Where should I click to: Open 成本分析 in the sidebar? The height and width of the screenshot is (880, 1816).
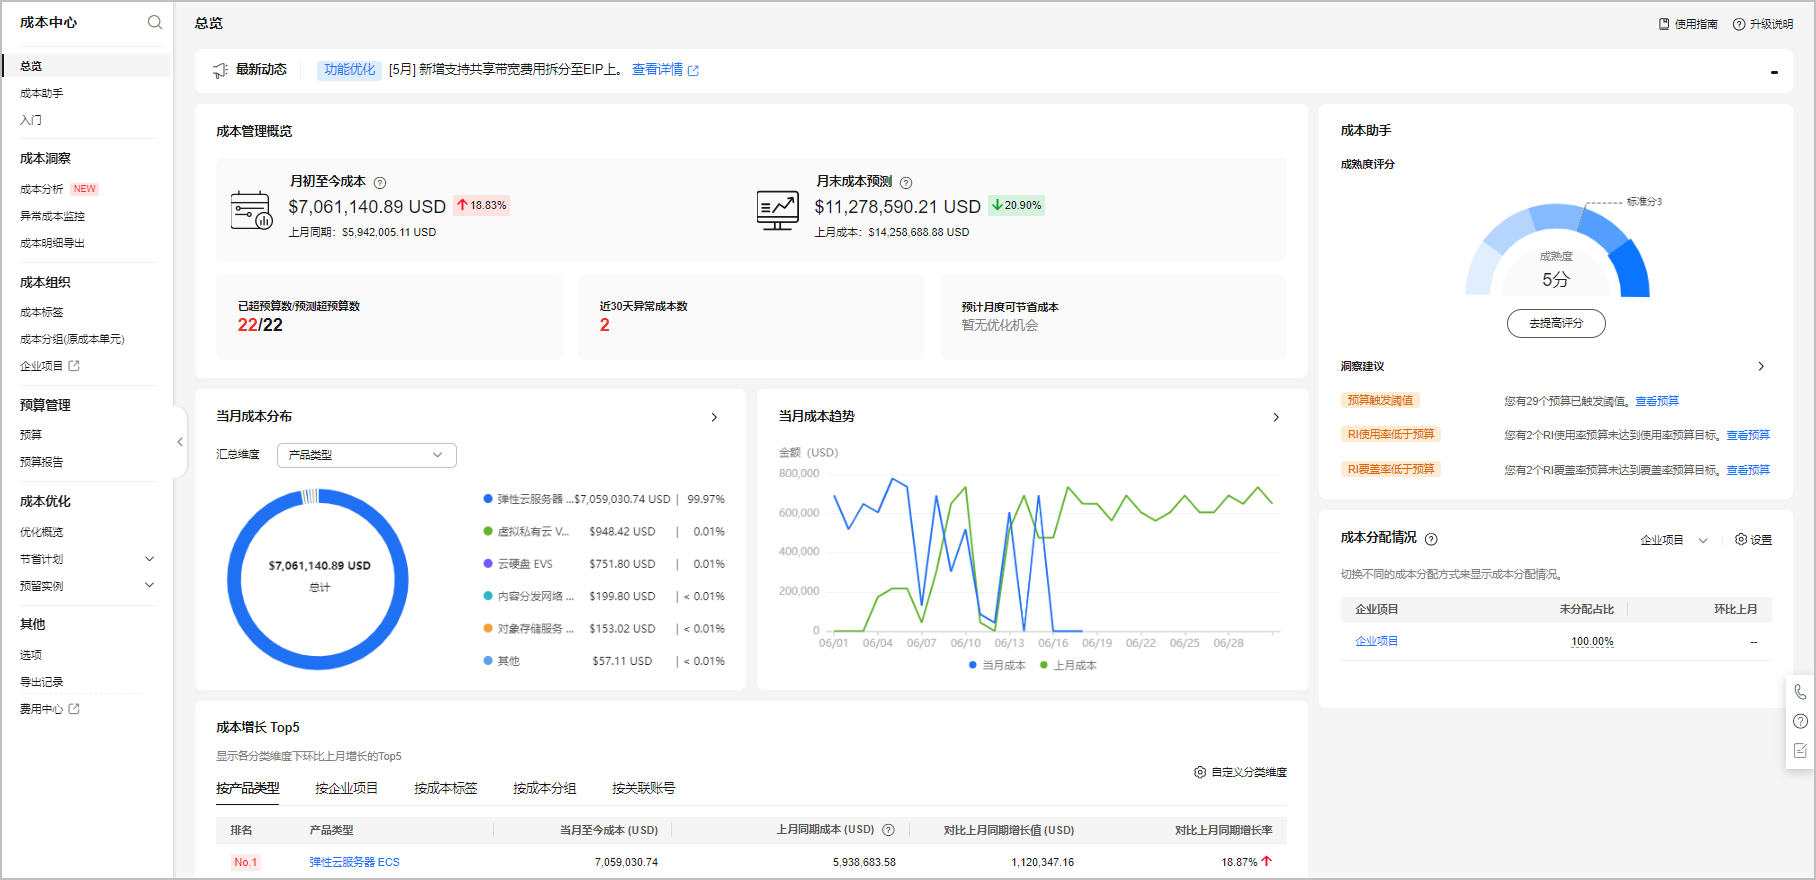pyautogui.click(x=42, y=189)
